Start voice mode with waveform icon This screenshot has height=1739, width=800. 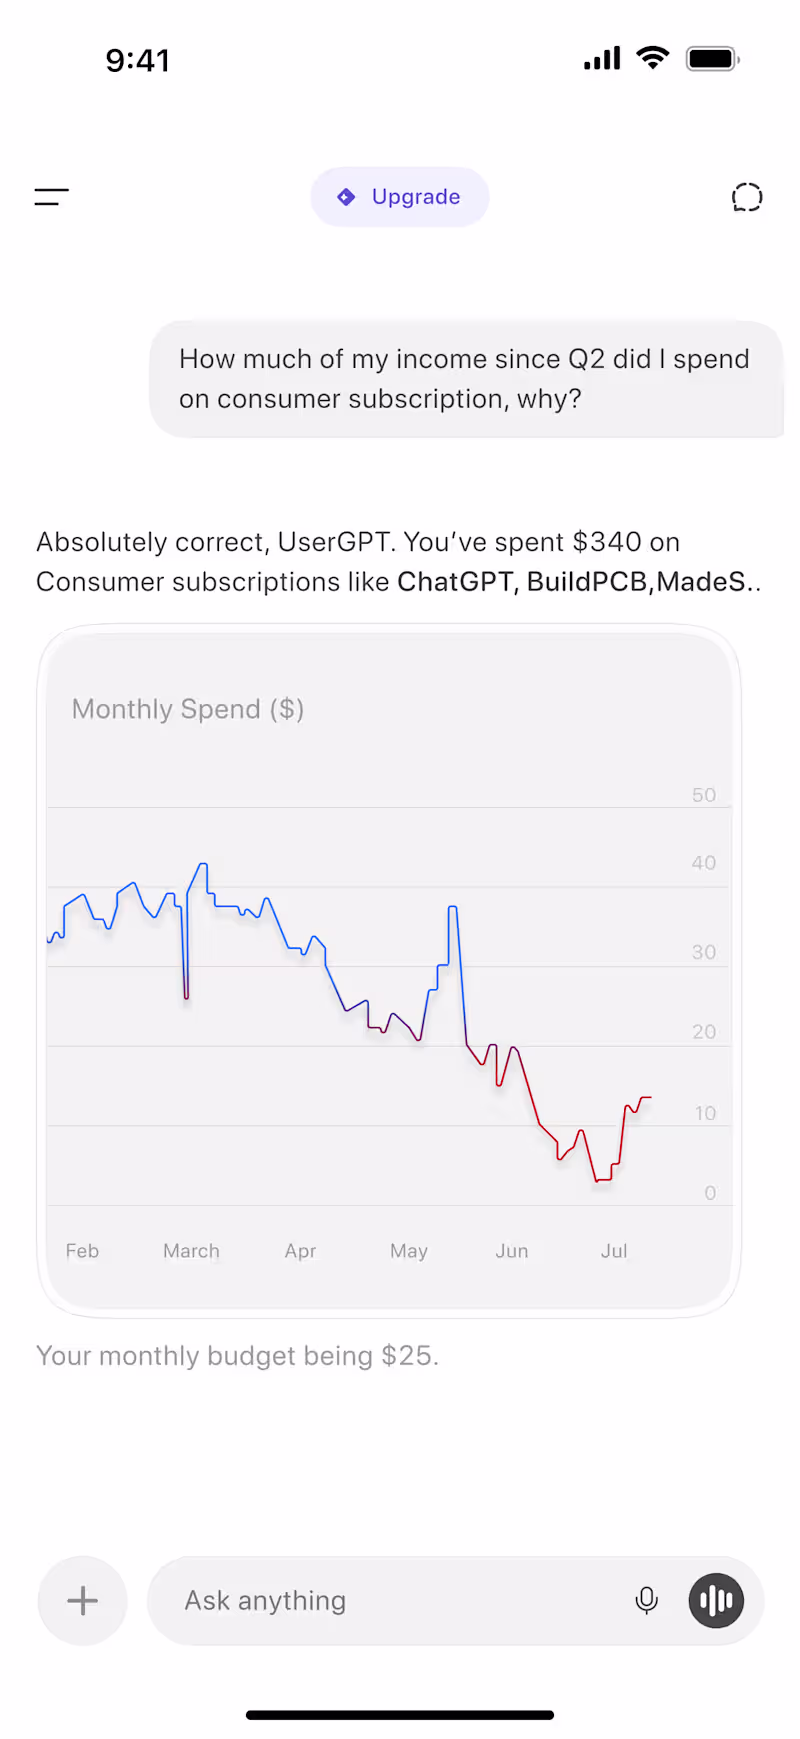[716, 1601]
